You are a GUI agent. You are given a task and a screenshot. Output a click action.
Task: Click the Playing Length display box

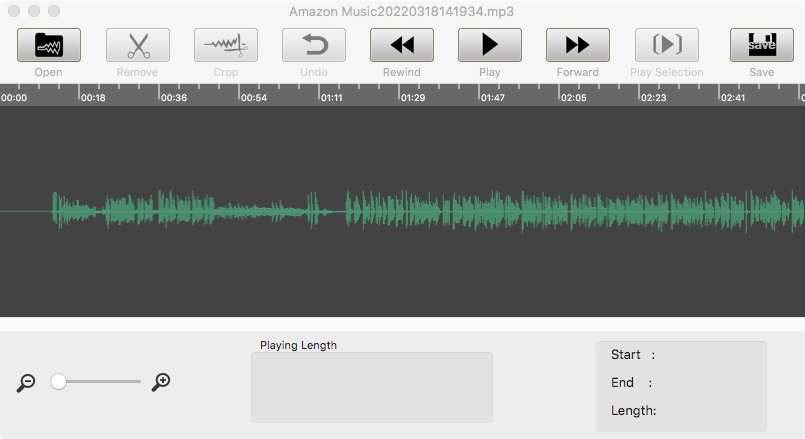pyautogui.click(x=372, y=388)
